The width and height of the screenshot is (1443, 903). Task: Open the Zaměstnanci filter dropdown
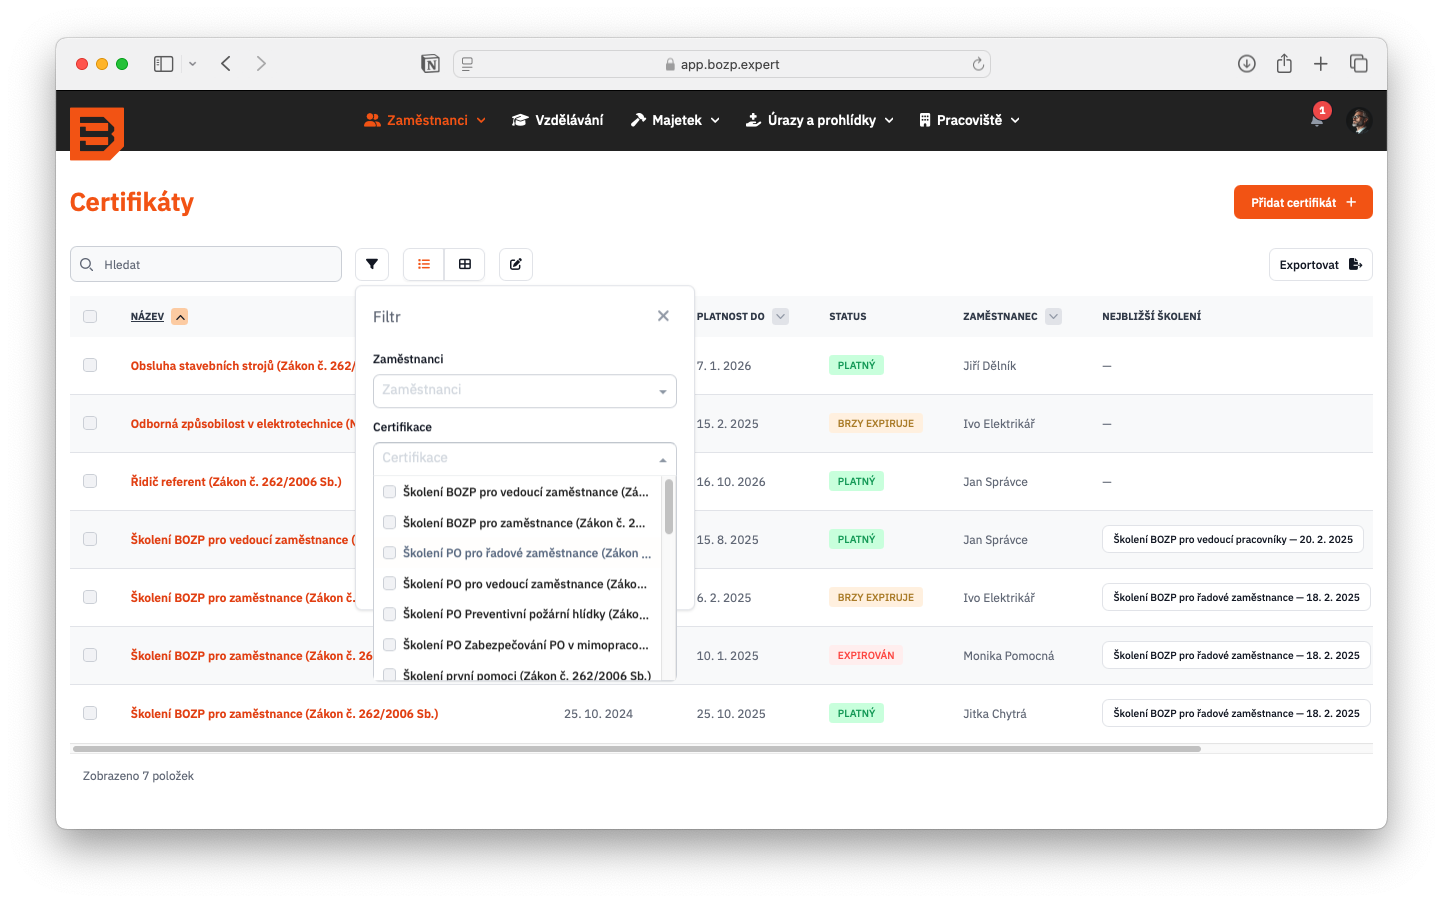(525, 391)
